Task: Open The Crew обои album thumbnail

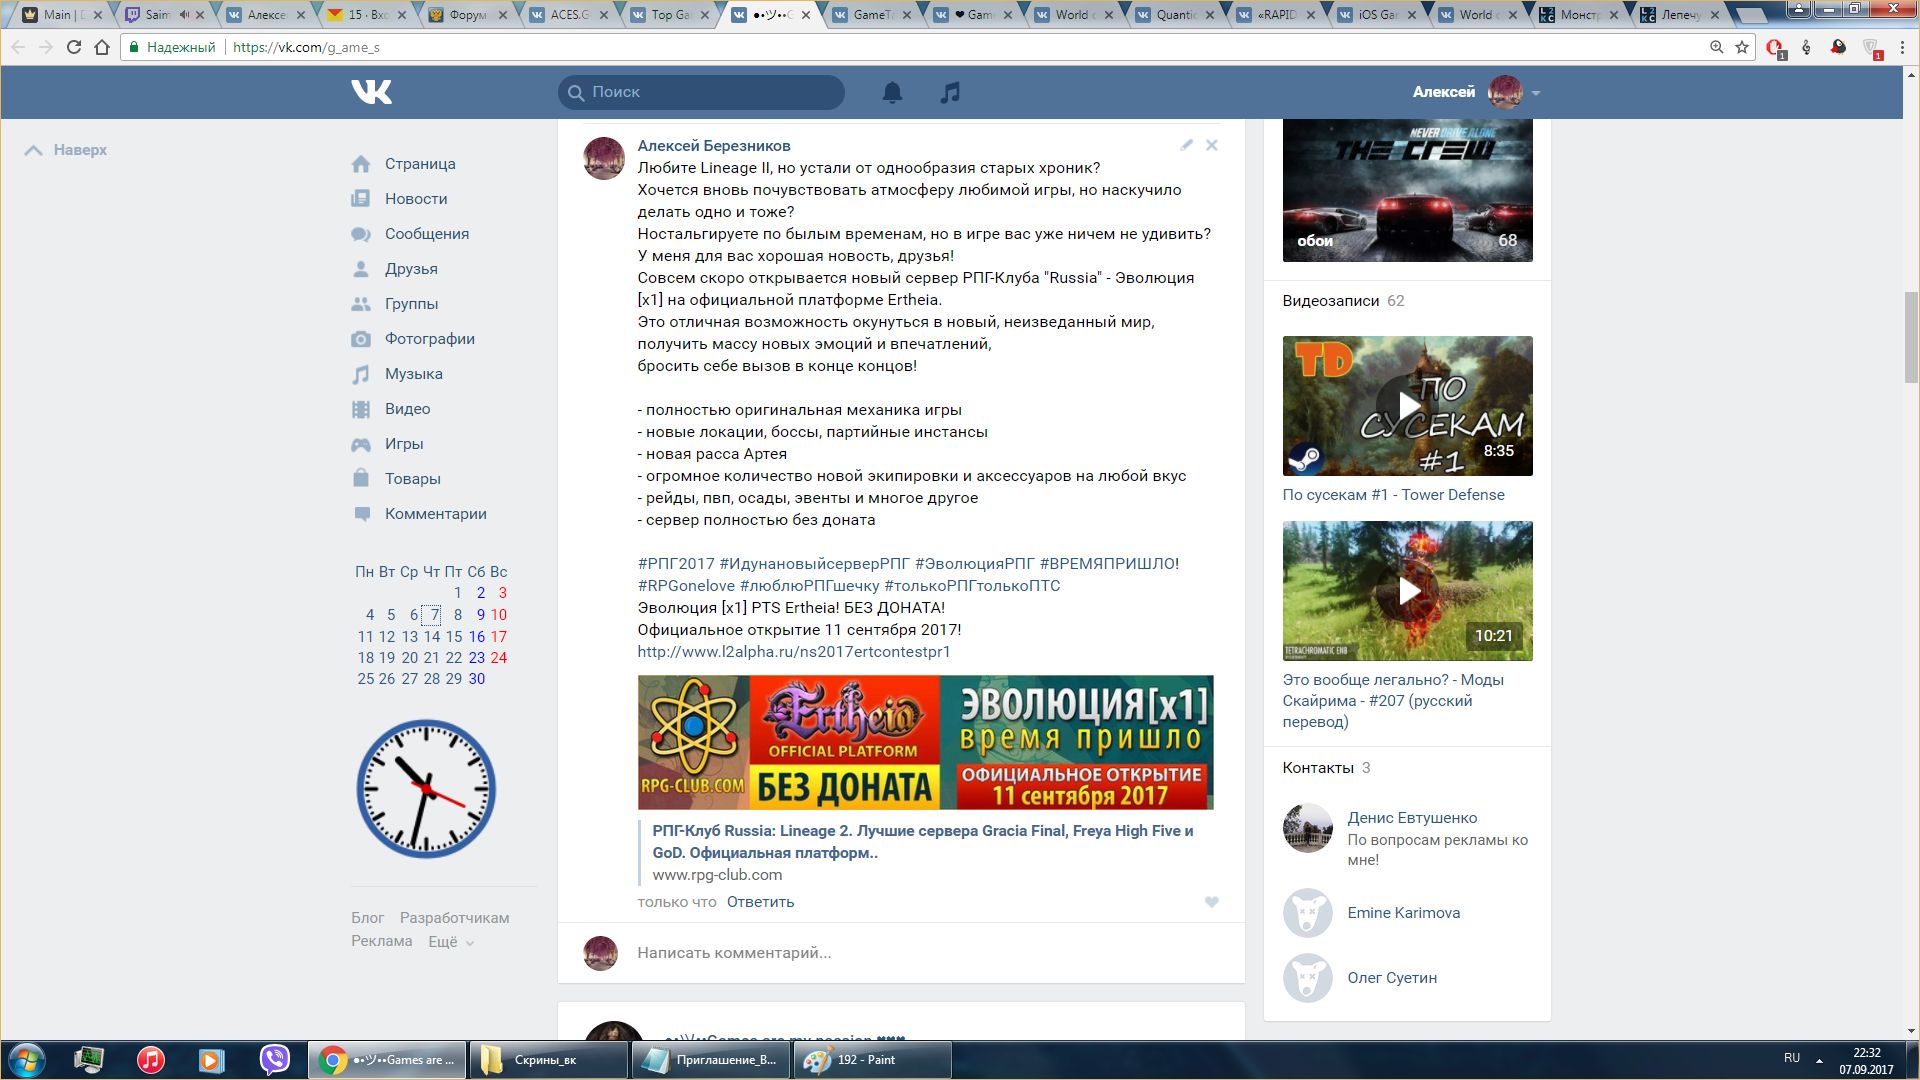Action: click(1407, 190)
